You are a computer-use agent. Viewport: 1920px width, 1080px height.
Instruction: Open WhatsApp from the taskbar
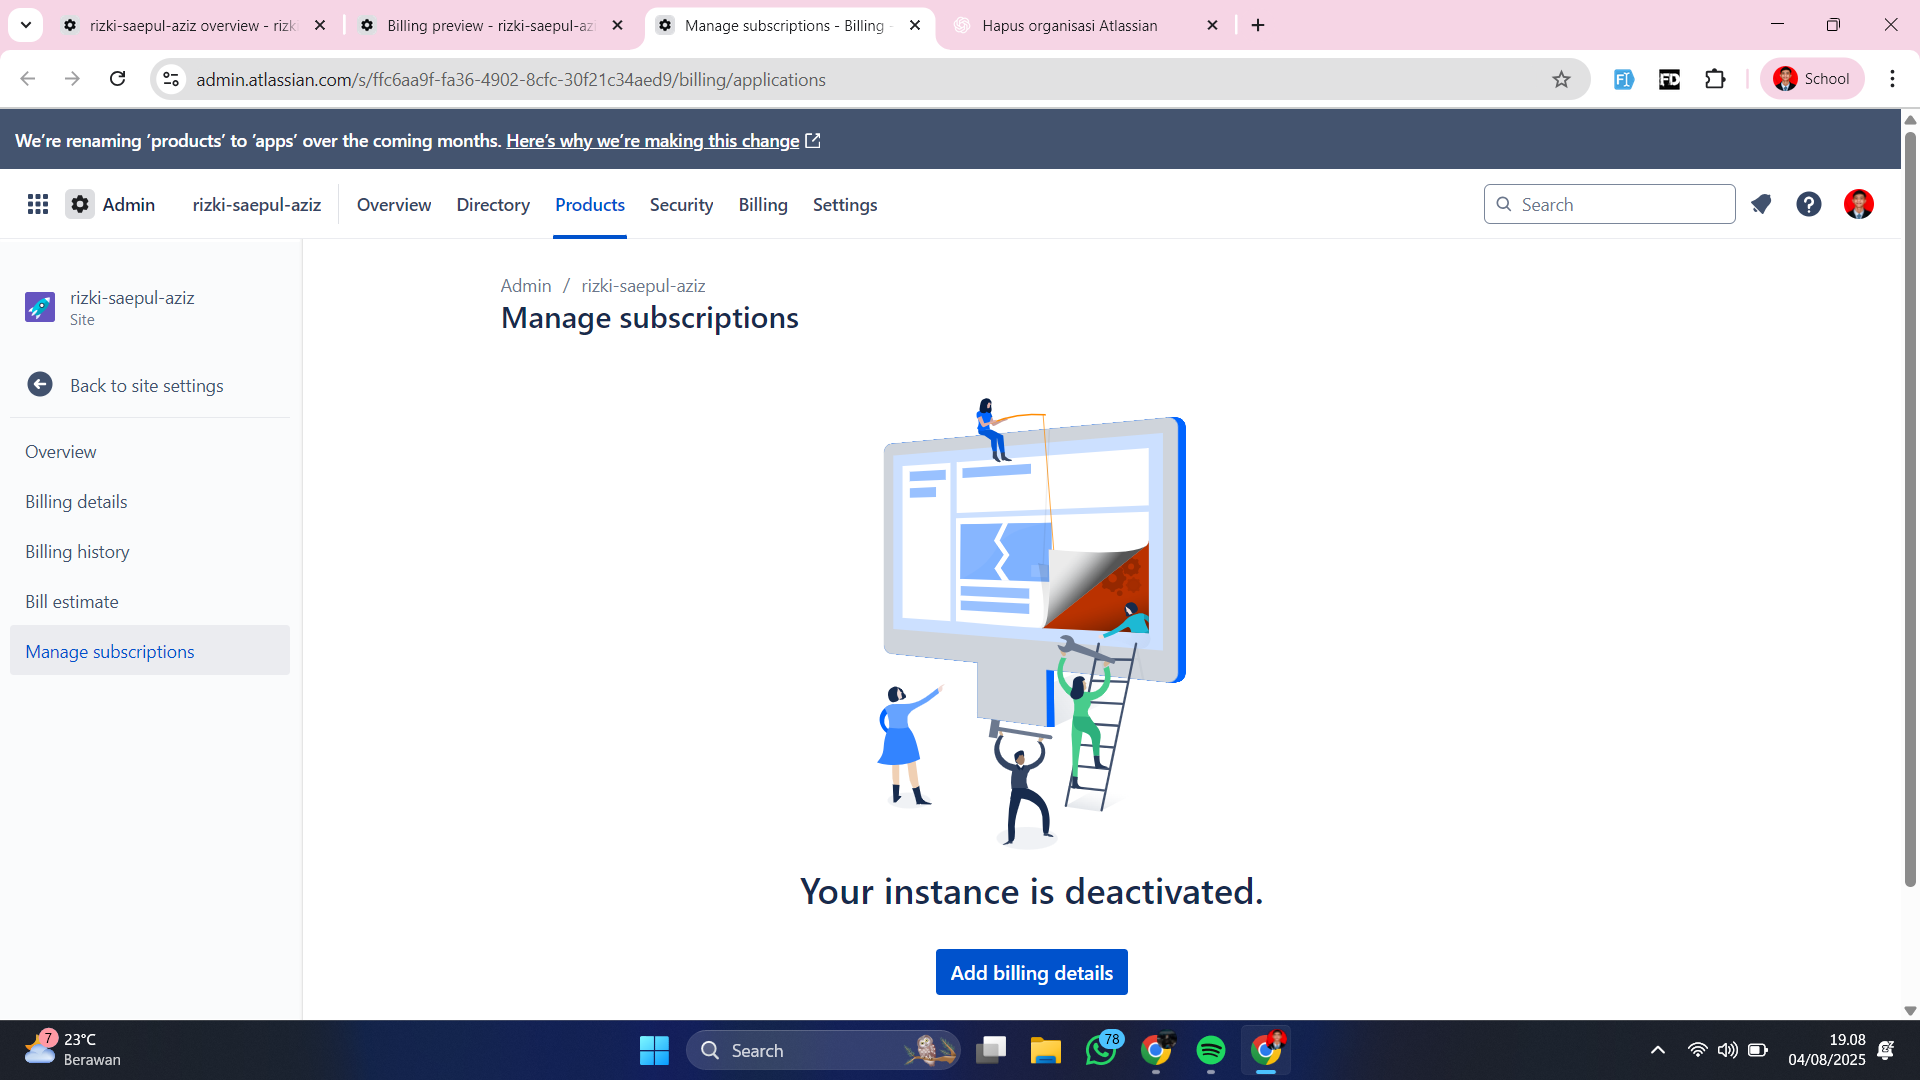click(x=1101, y=1050)
